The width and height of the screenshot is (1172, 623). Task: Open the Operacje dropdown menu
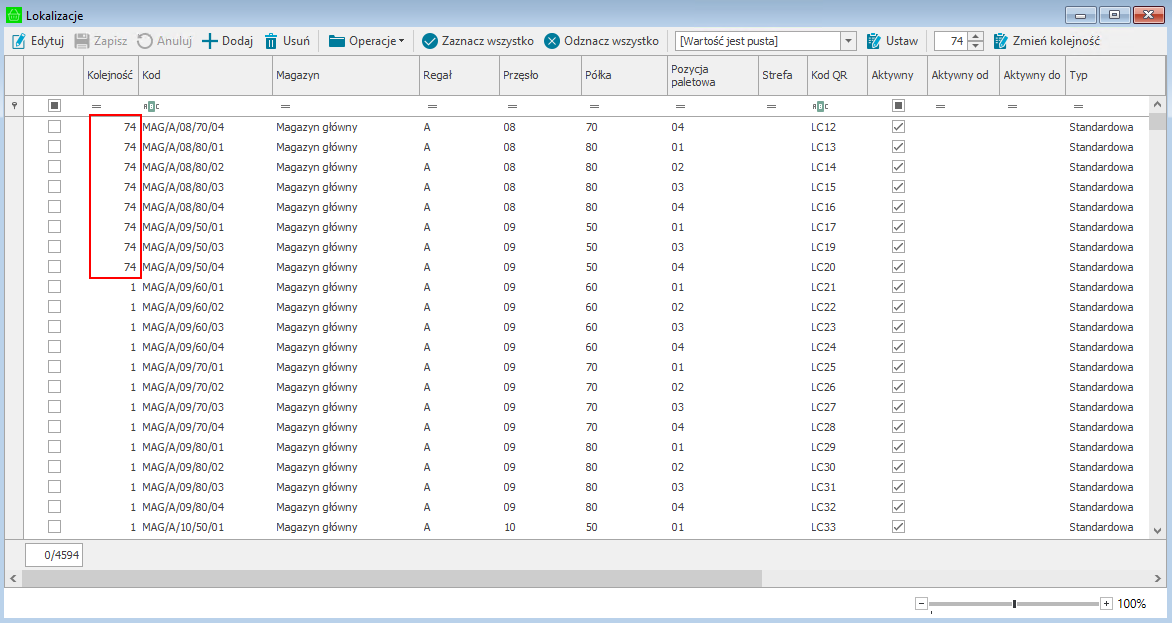tap(367, 41)
